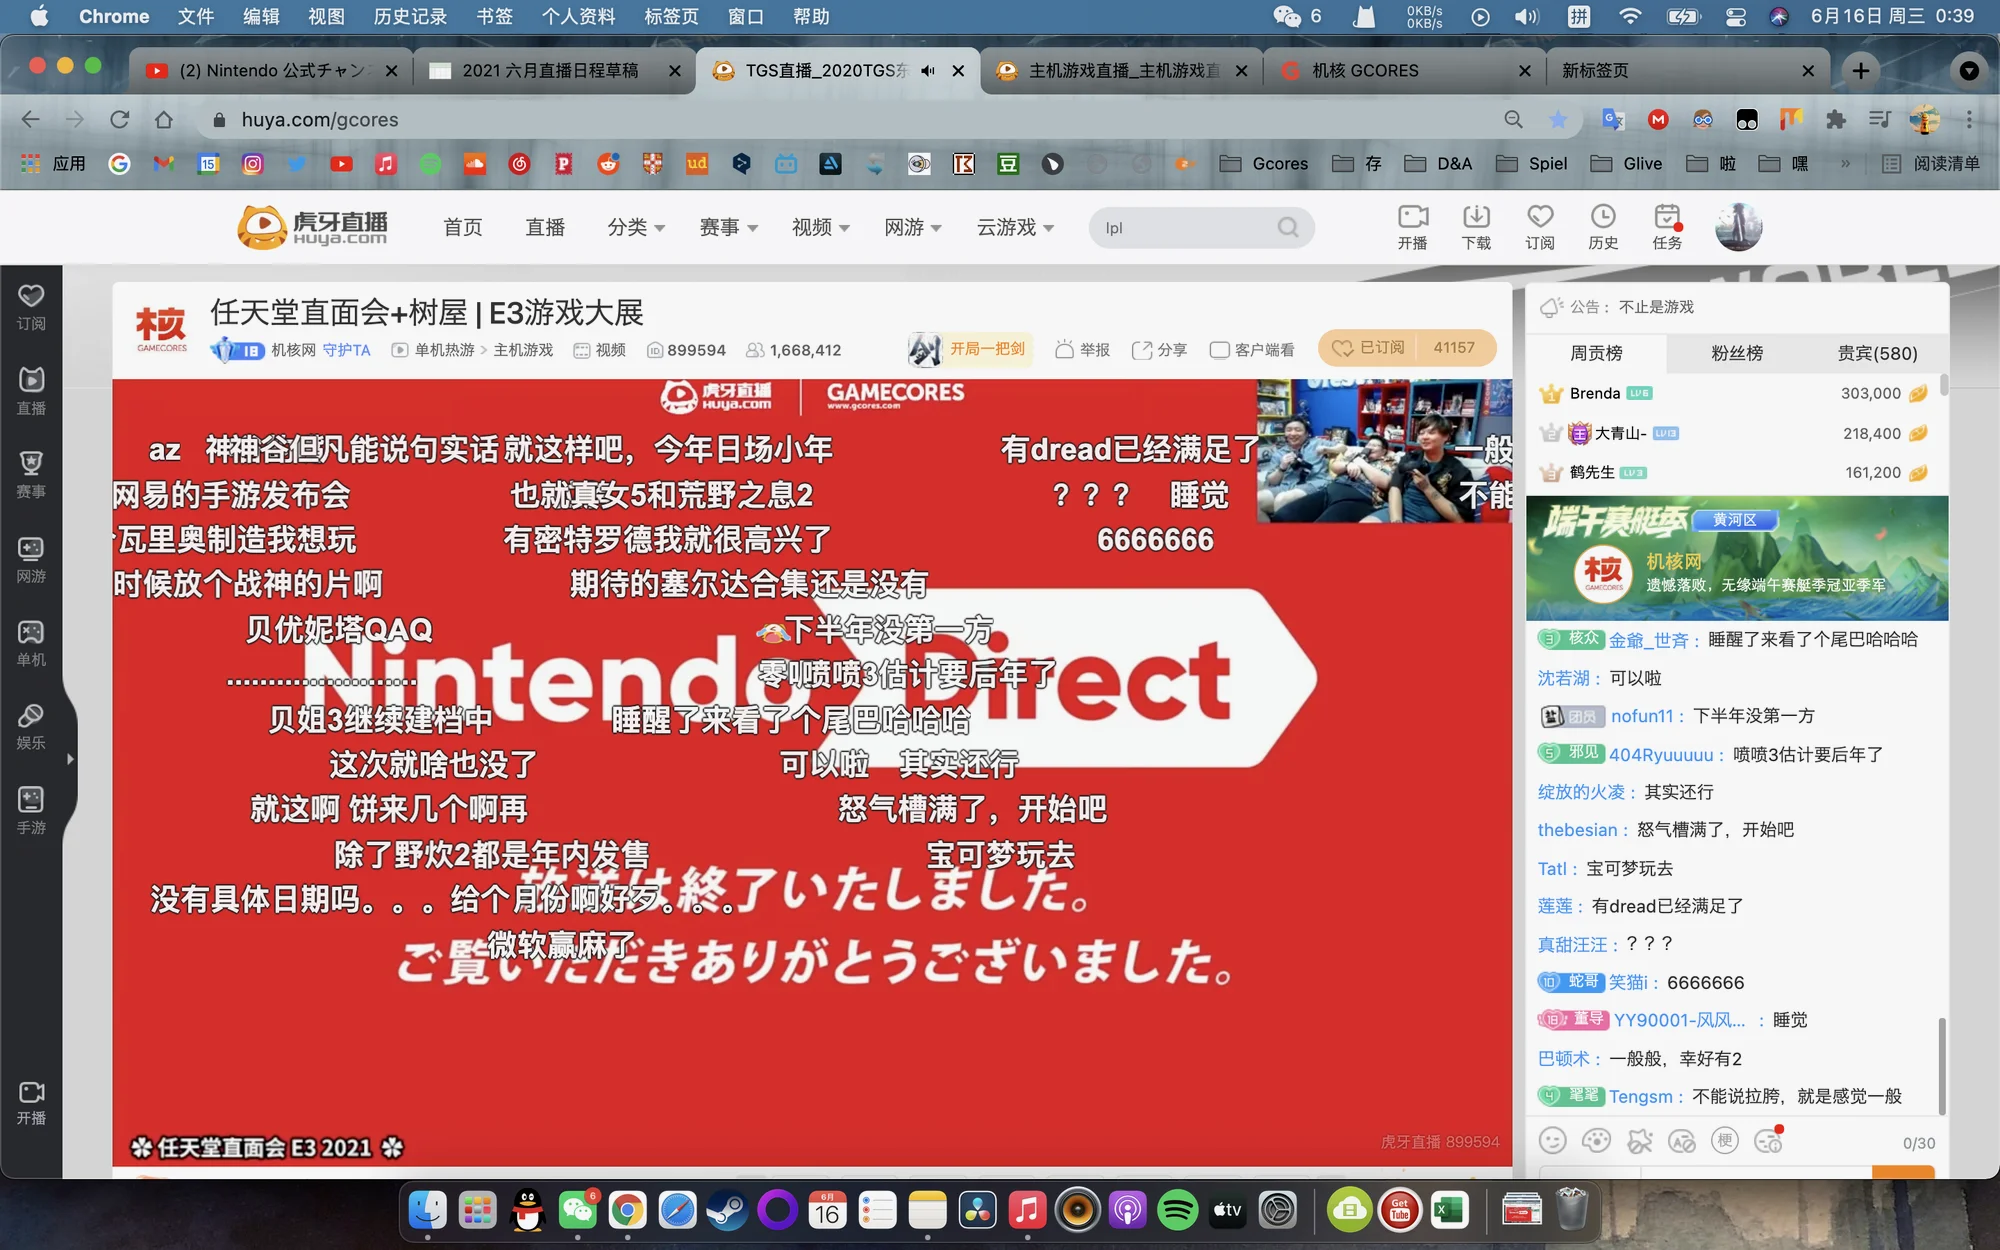Click the Huya 虎牙直播 logo

[x=313, y=227]
